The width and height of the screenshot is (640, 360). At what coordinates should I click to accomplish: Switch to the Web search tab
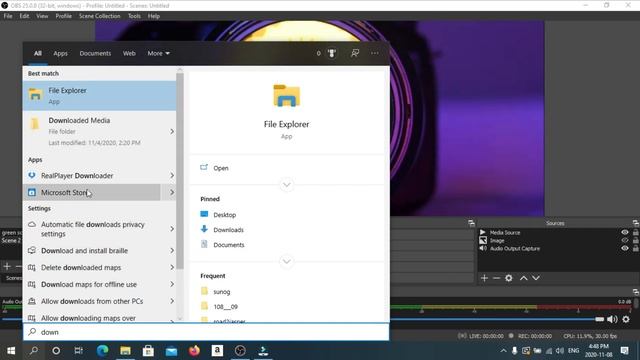tap(129, 53)
